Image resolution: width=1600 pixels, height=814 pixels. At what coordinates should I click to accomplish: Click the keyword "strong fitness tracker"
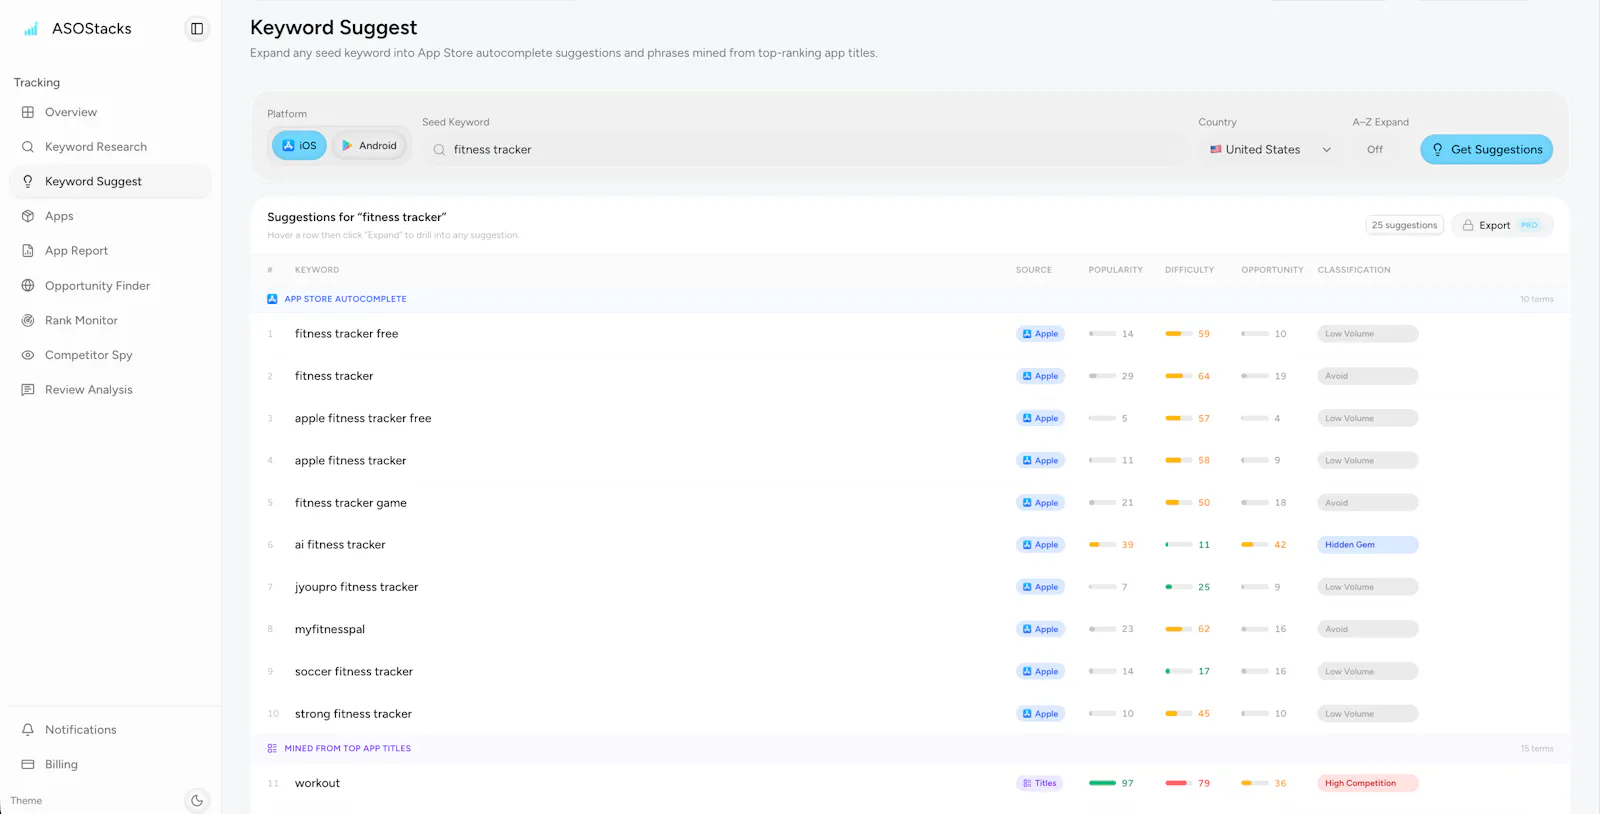point(353,714)
